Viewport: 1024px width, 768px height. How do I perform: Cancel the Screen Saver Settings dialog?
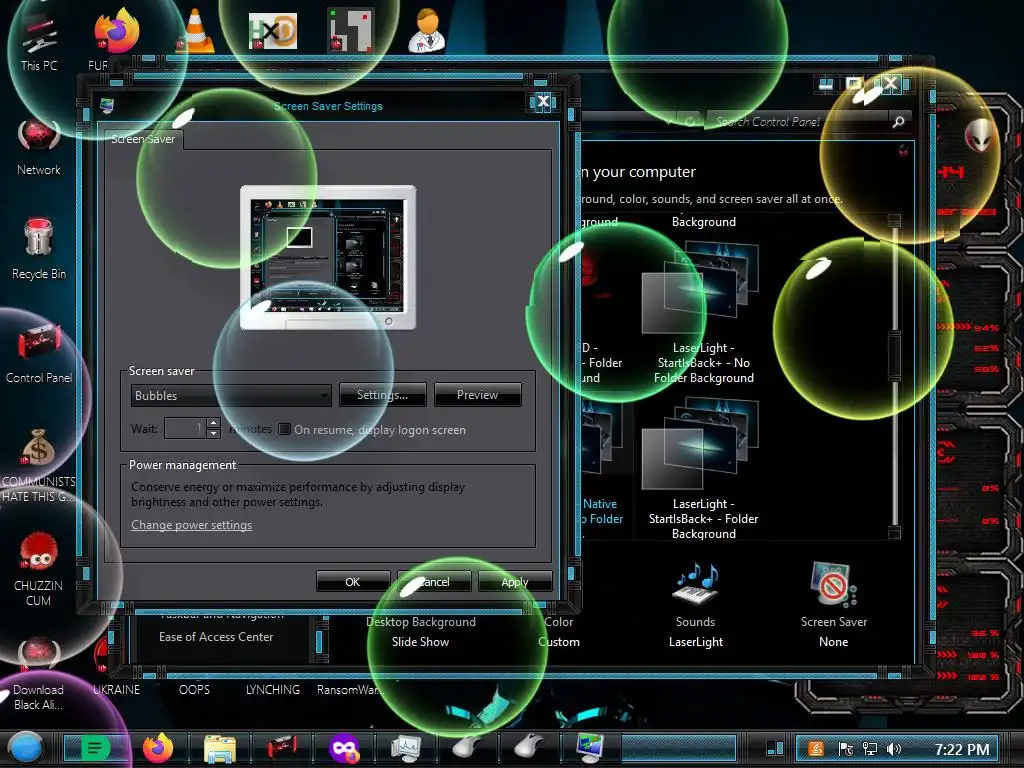click(434, 581)
